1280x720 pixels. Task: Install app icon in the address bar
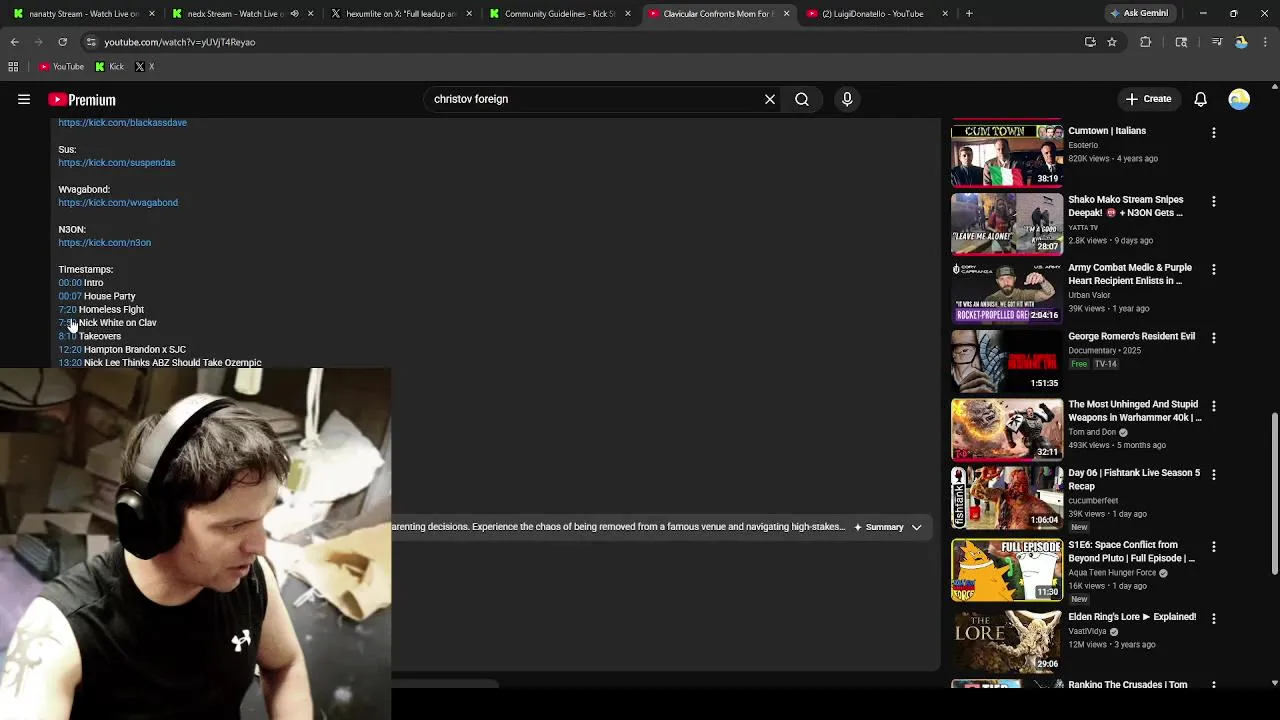click(x=1090, y=42)
